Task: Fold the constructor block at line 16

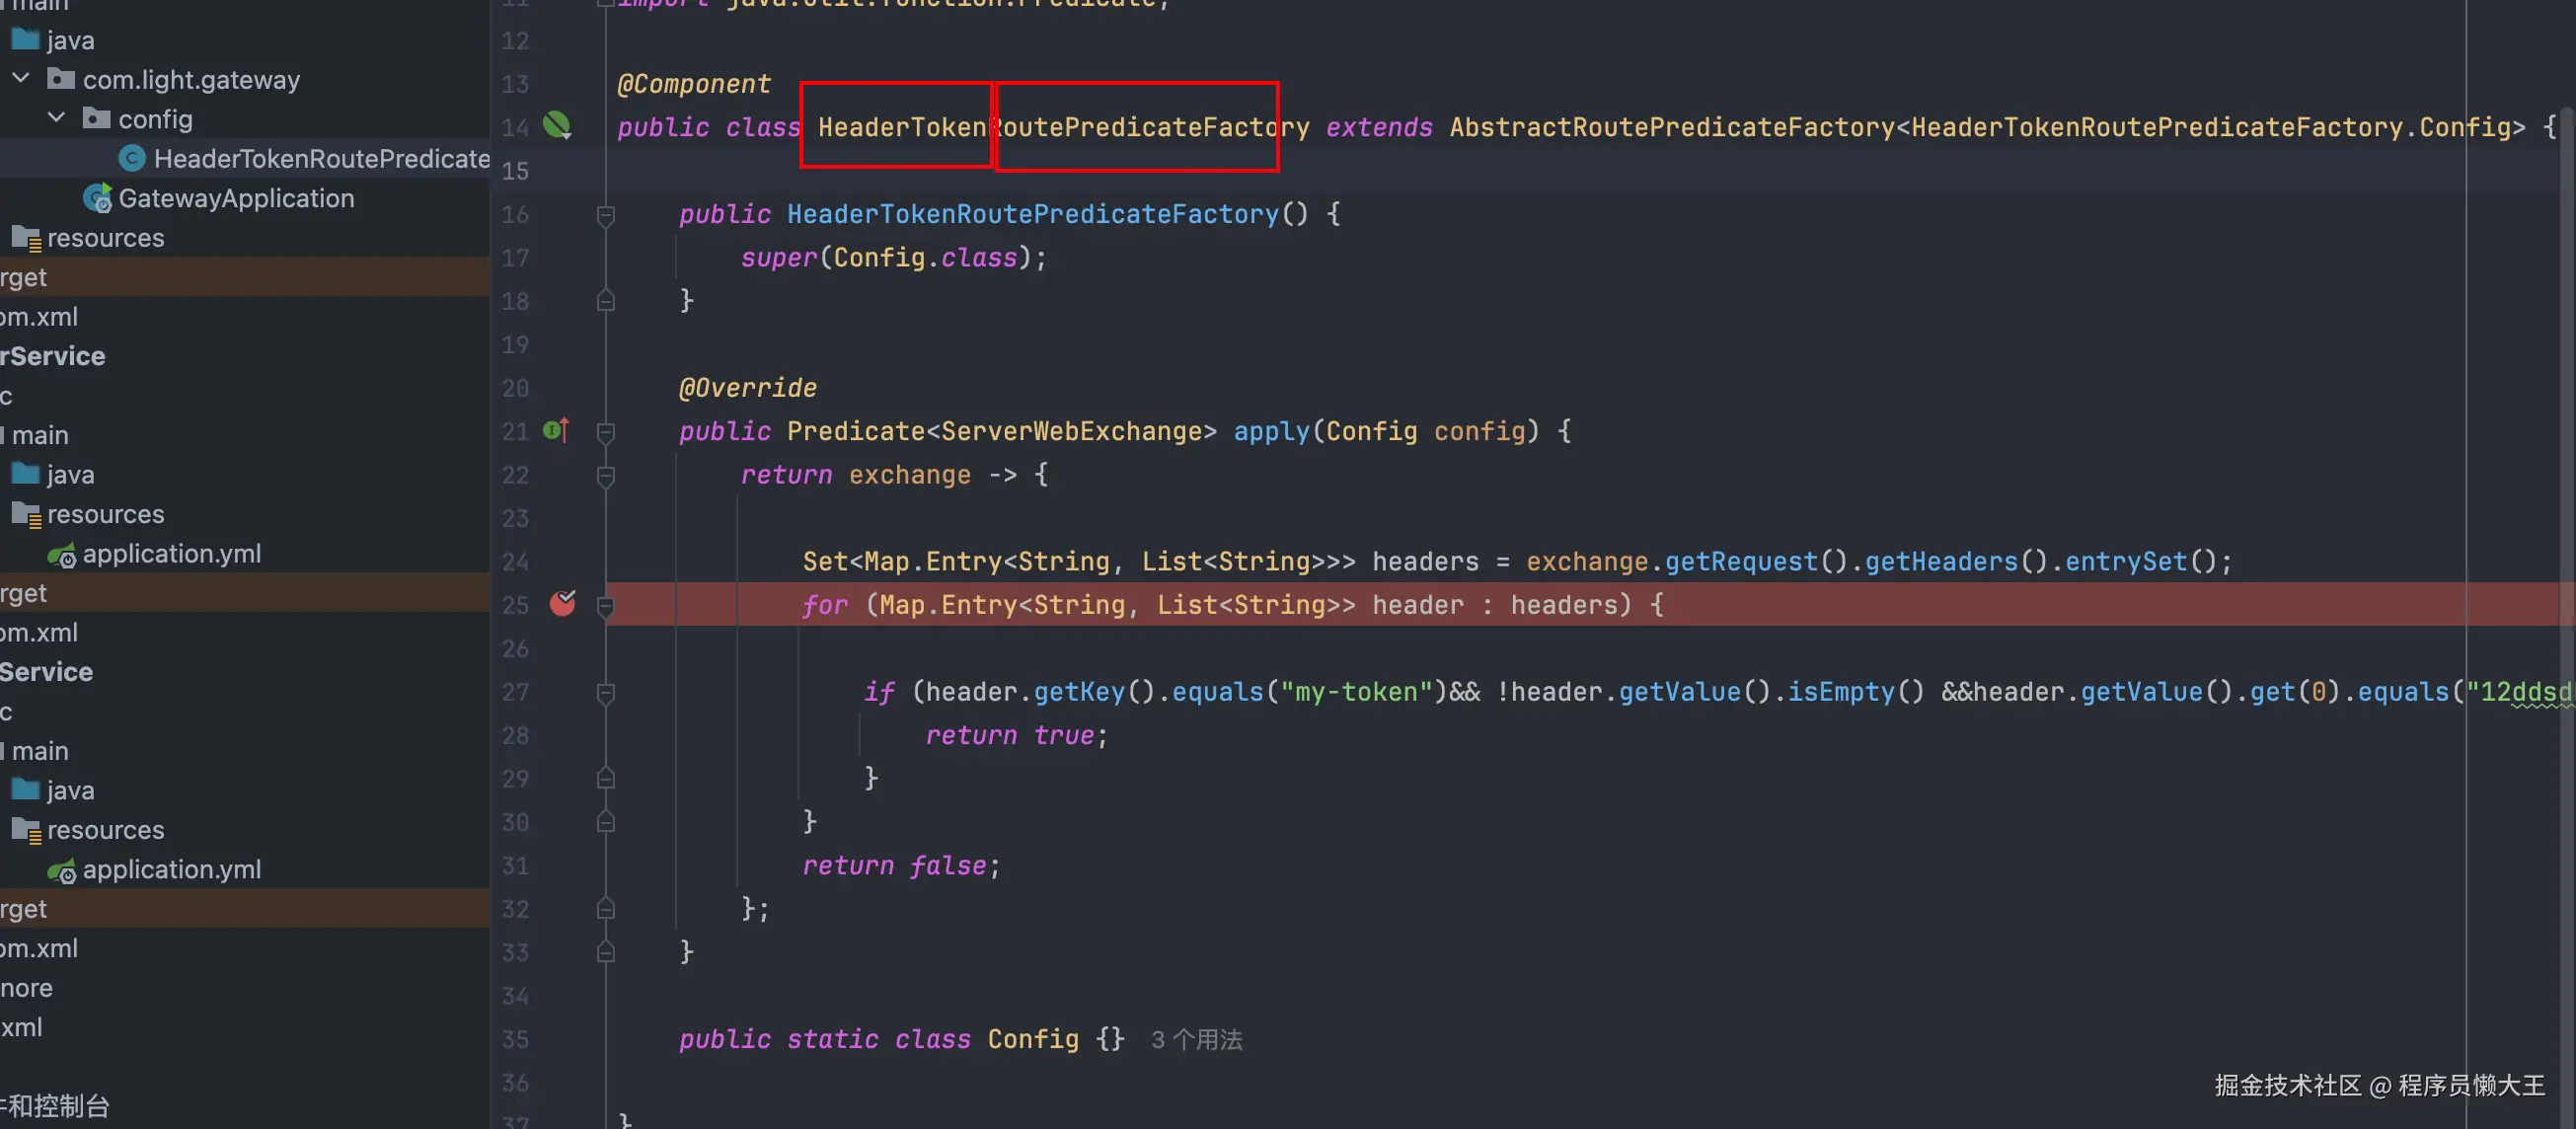Action: (605, 214)
